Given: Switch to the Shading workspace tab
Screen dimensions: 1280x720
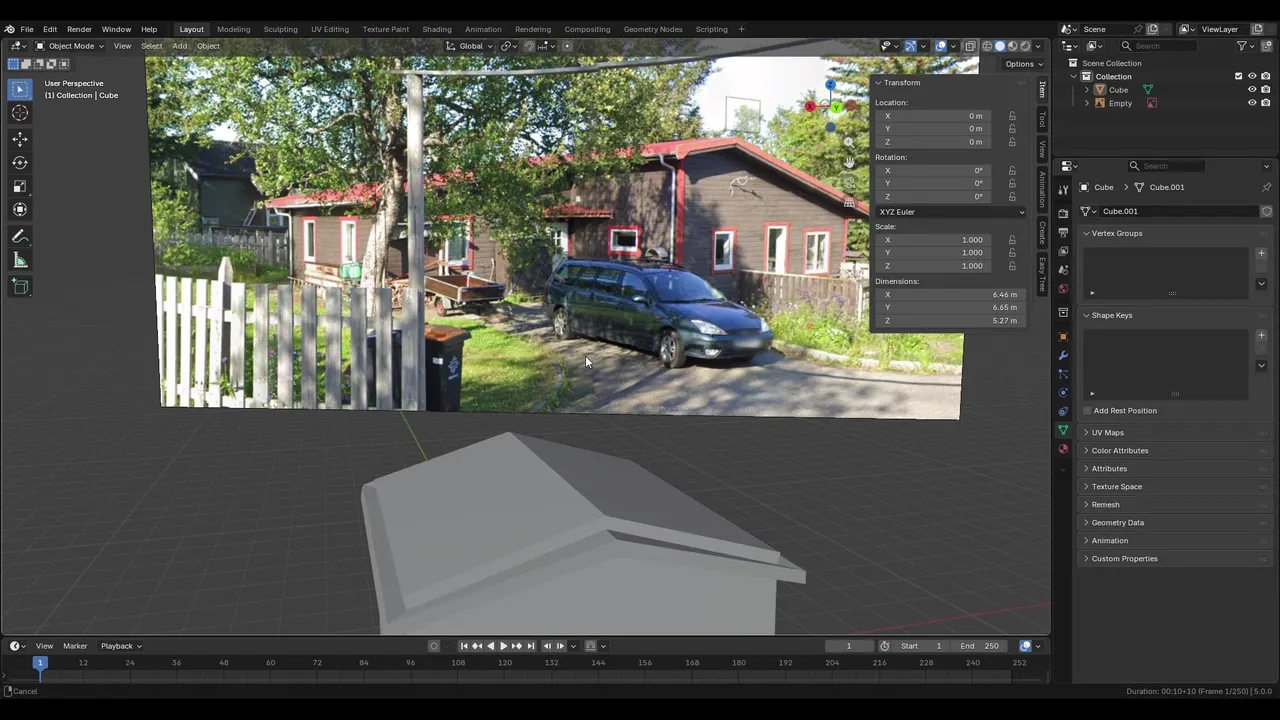Looking at the screenshot, I should (436, 29).
